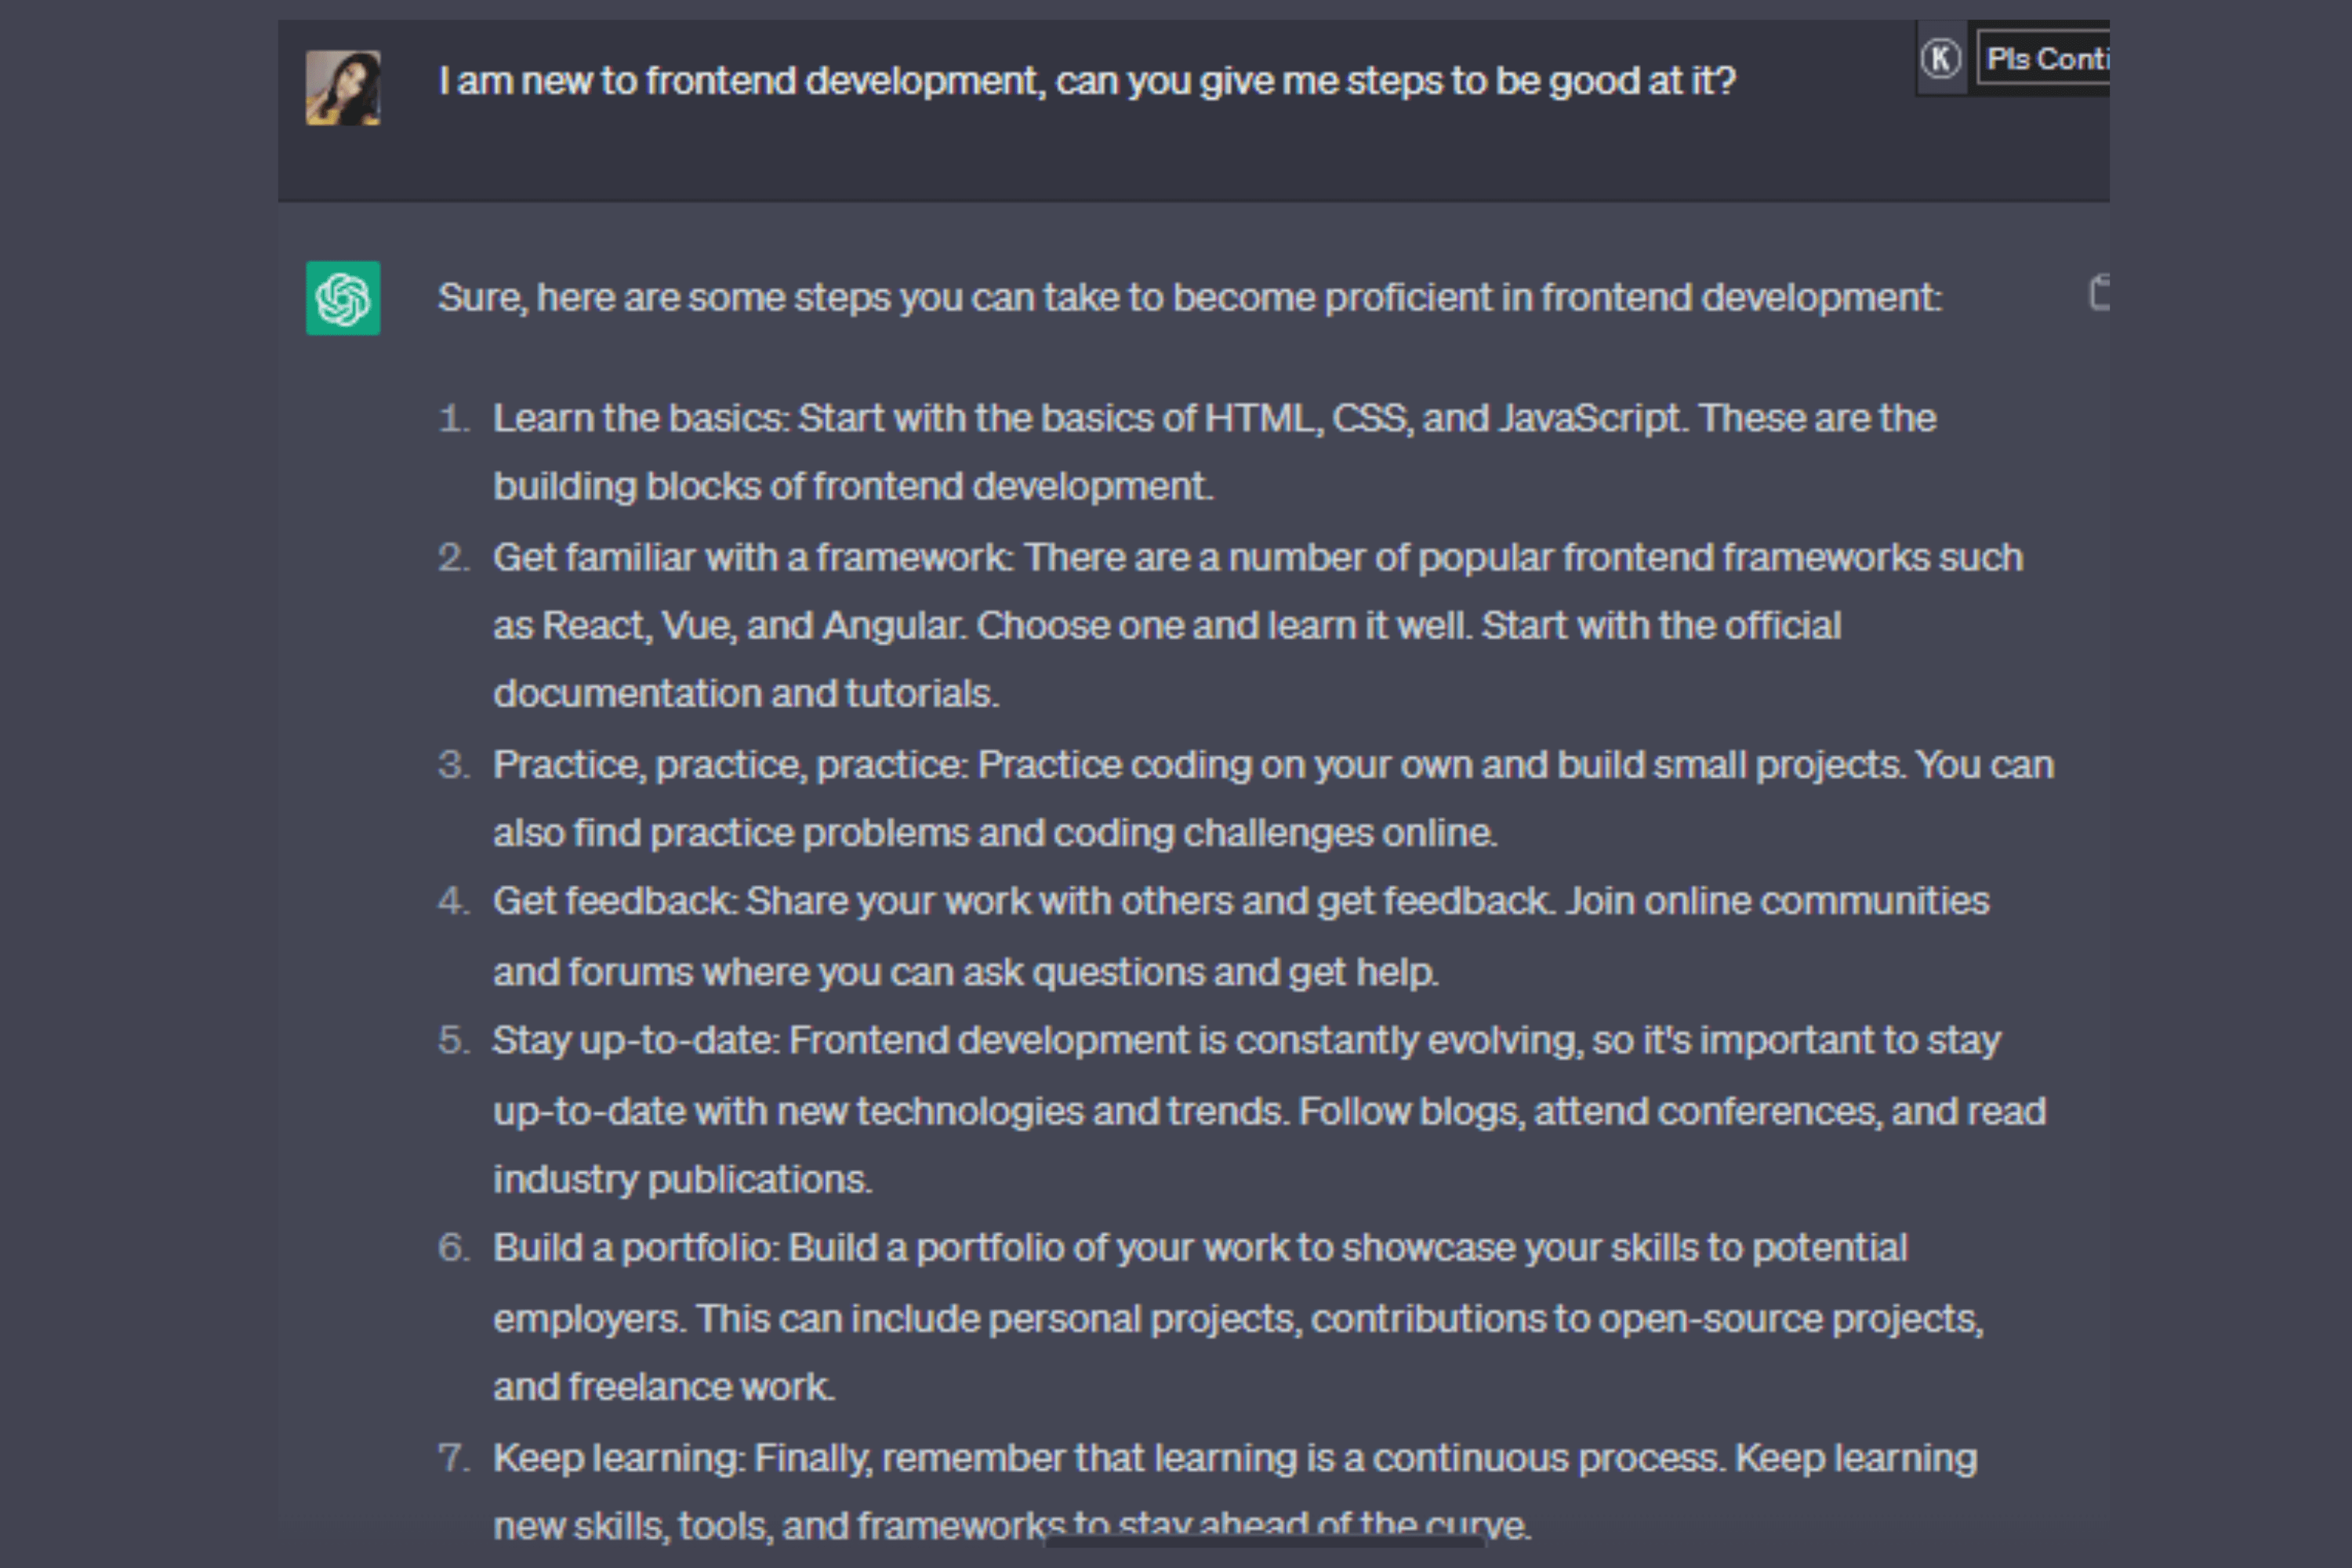Click the line 'documentation and tutorials.'
The image size is (2352, 1568).
pos(746,693)
